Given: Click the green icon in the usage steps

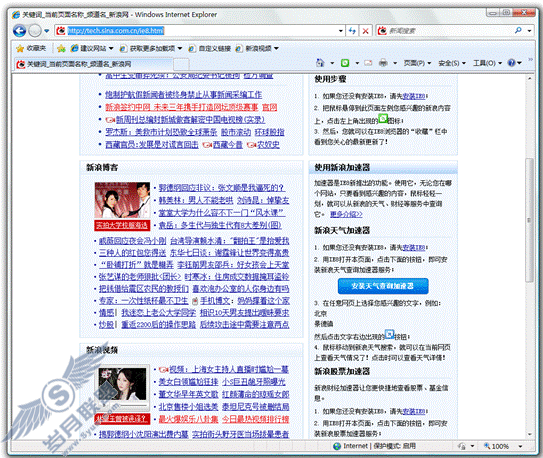Looking at the screenshot, I should point(383,118).
